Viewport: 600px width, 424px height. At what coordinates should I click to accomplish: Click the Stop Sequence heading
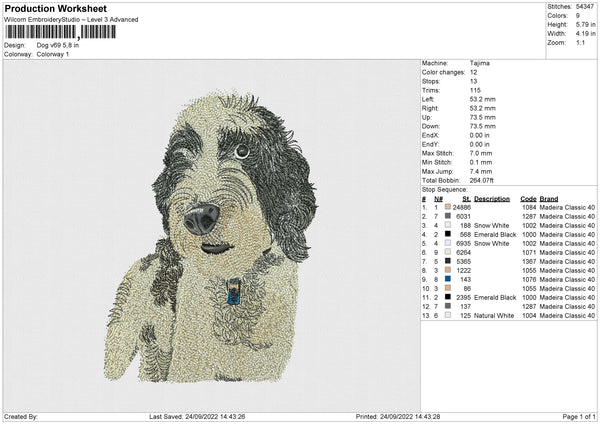point(445,190)
